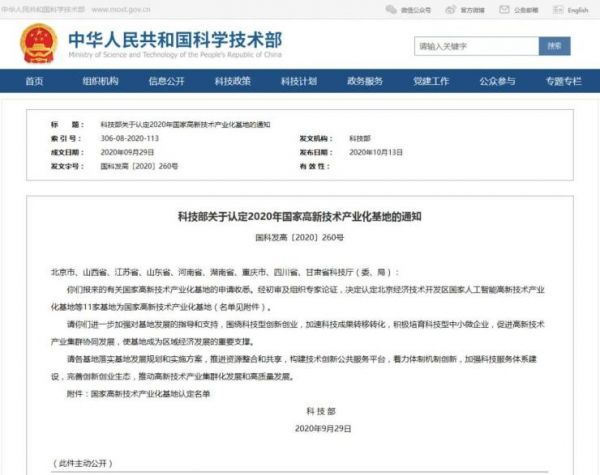Click the 科技部 signature text
Image resolution: width=600 pixels, height=475 pixels.
coord(321,411)
